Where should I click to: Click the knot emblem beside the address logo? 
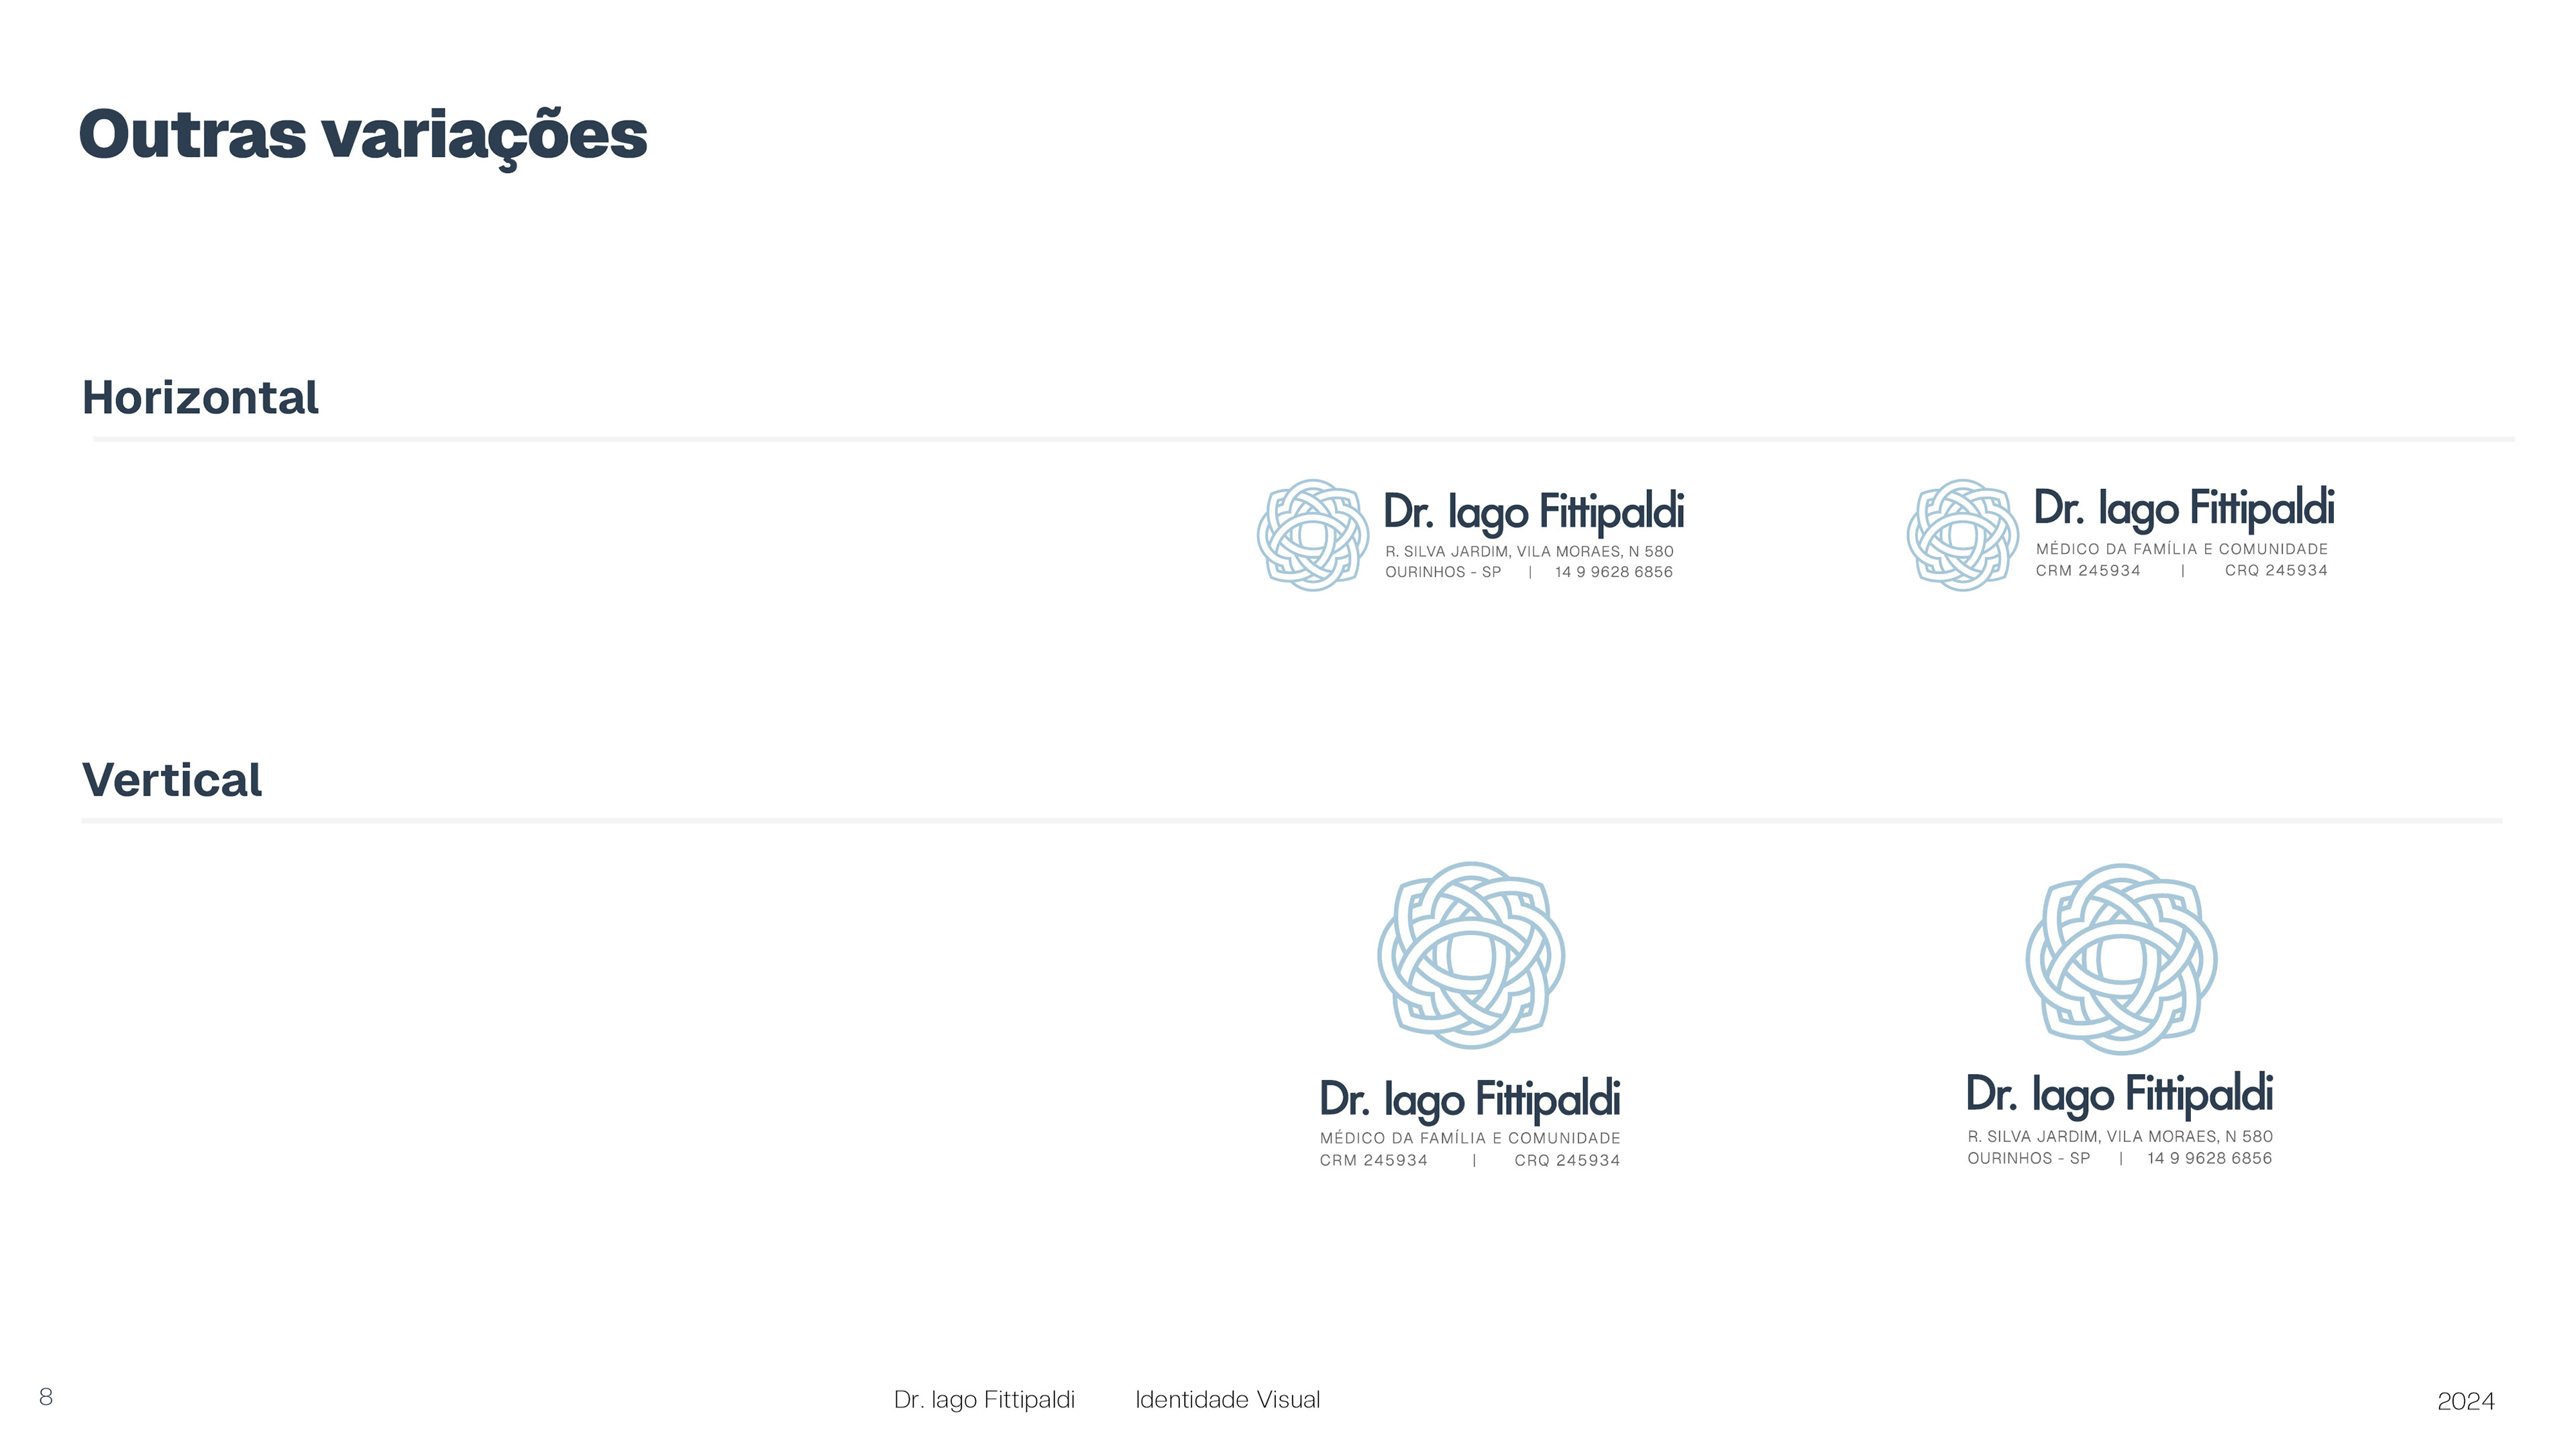coord(1312,535)
